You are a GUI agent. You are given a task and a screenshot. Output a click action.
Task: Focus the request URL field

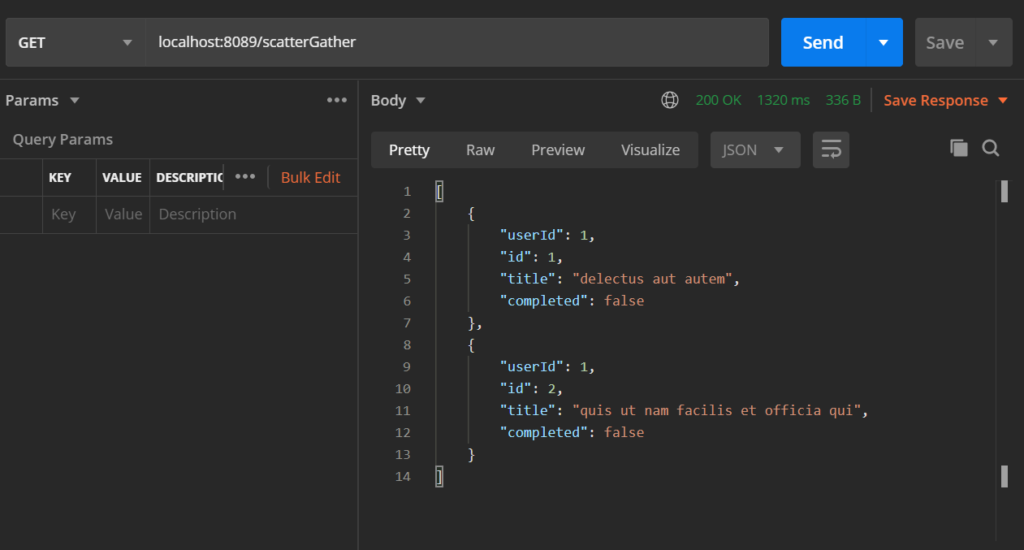pos(456,42)
